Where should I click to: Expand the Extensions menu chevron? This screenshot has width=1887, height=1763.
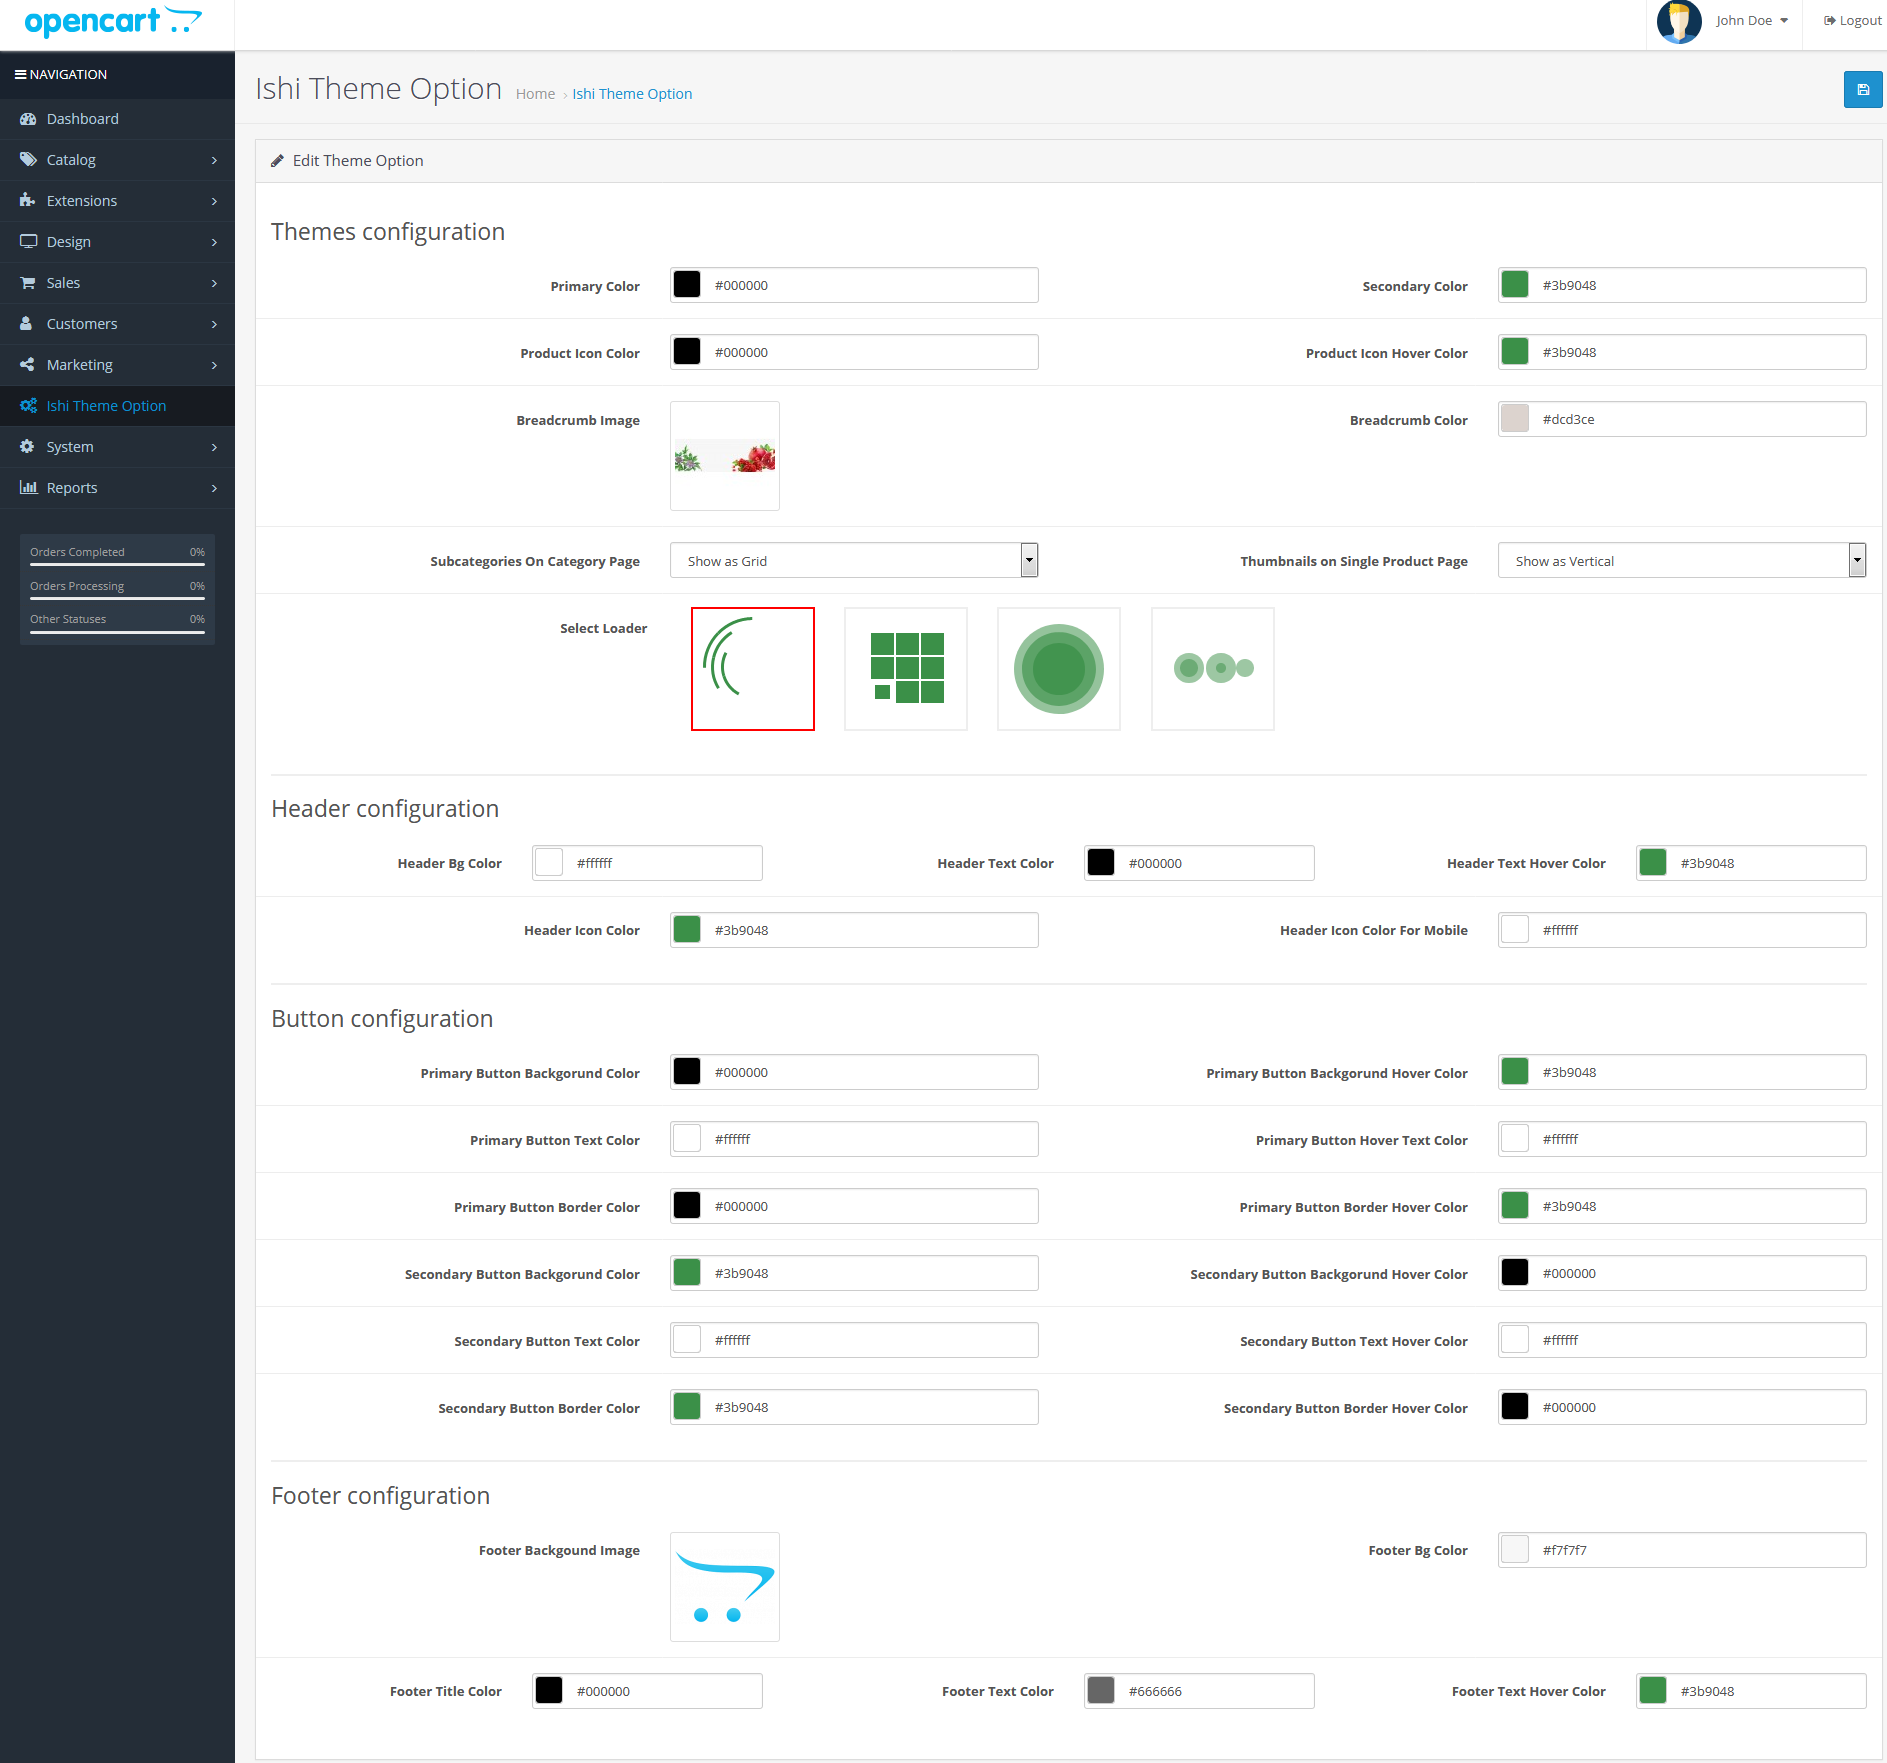click(214, 201)
